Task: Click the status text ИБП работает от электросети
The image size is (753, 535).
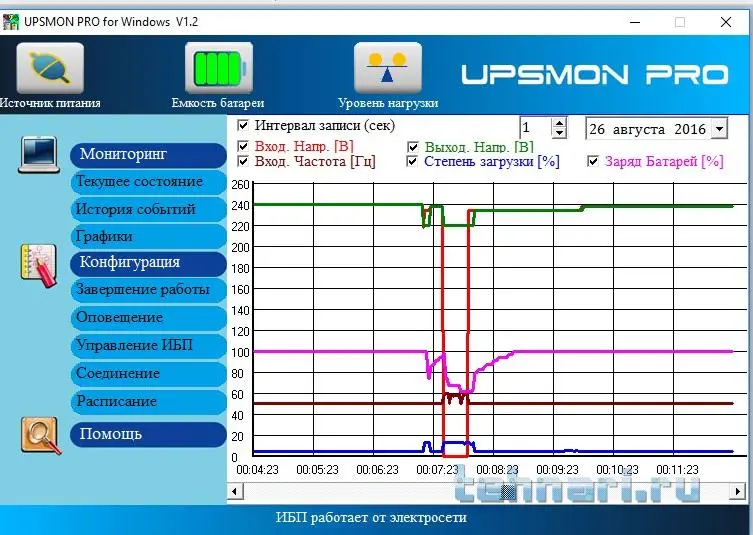Action: pos(371,518)
